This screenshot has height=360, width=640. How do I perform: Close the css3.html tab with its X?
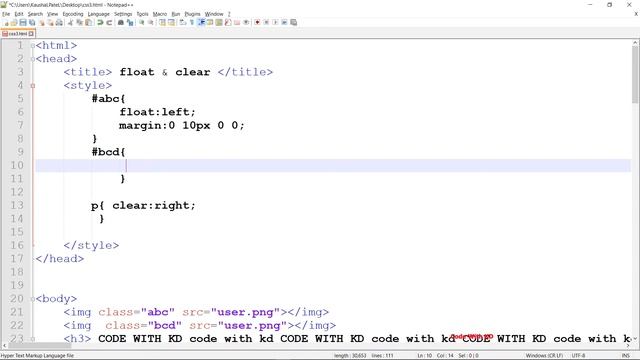(x=31, y=34)
